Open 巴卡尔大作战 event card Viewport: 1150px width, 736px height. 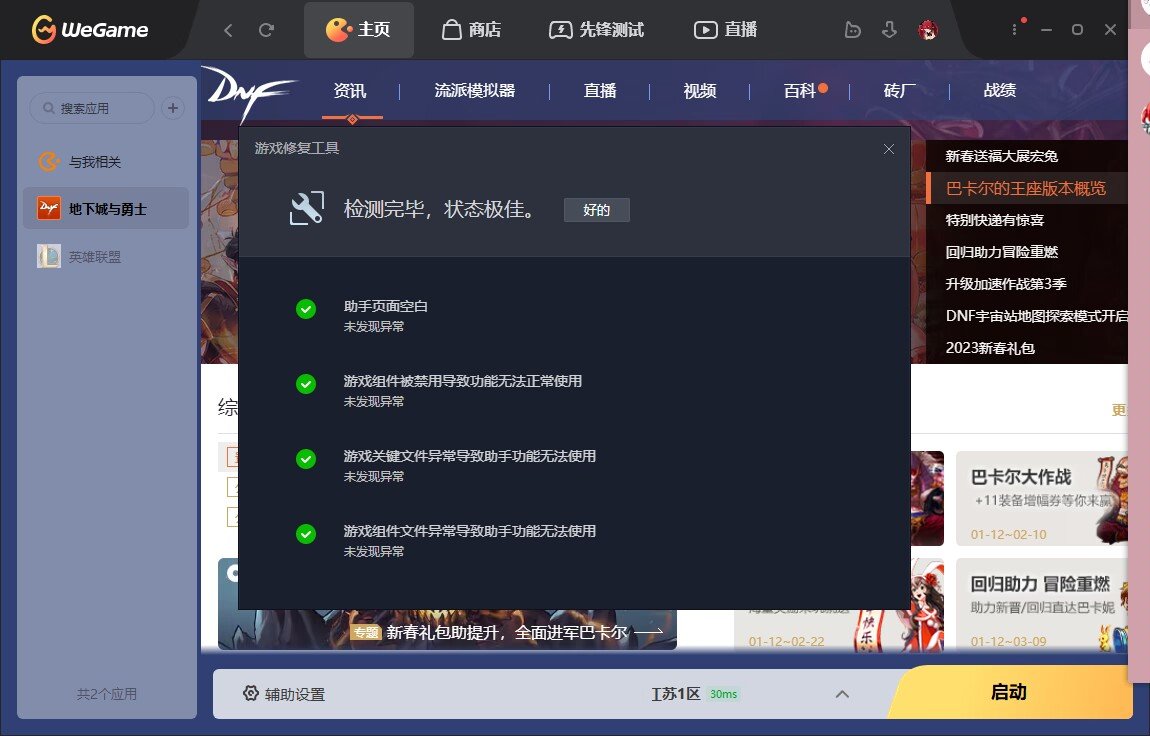coord(1041,498)
